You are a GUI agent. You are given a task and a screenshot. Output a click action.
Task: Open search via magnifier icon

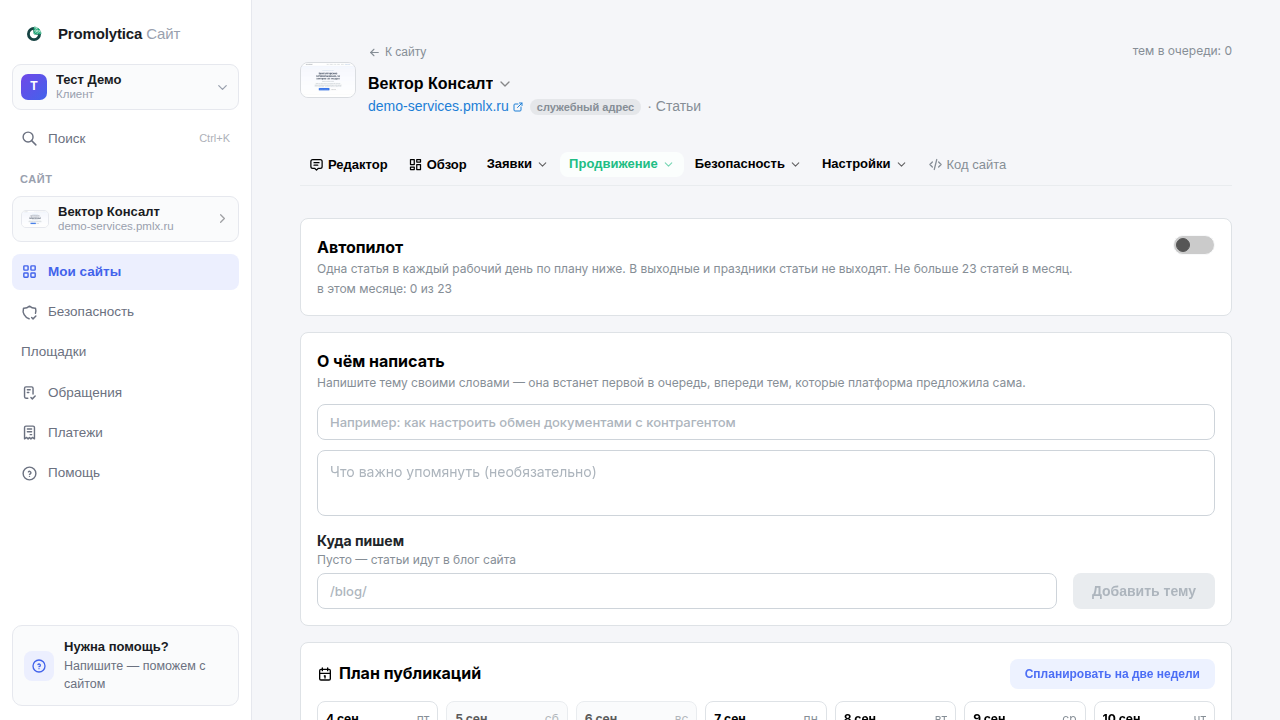(x=30, y=139)
